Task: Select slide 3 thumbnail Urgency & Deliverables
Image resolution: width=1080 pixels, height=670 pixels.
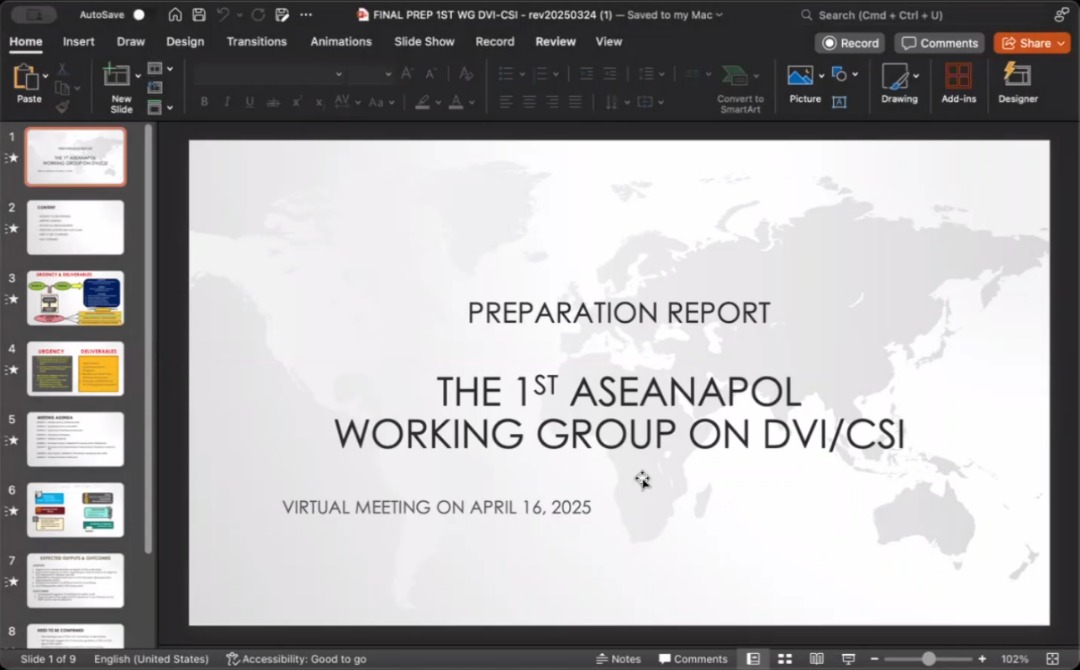Action: 76,298
